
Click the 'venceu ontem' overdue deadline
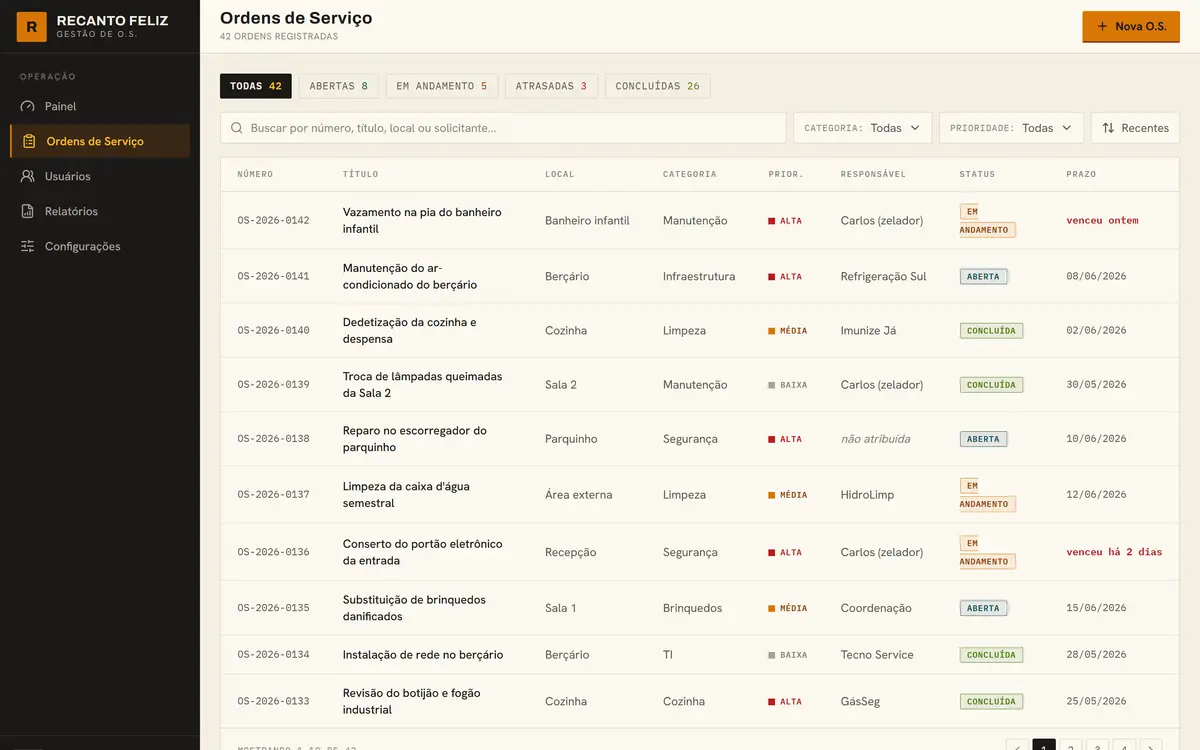[1102, 221]
